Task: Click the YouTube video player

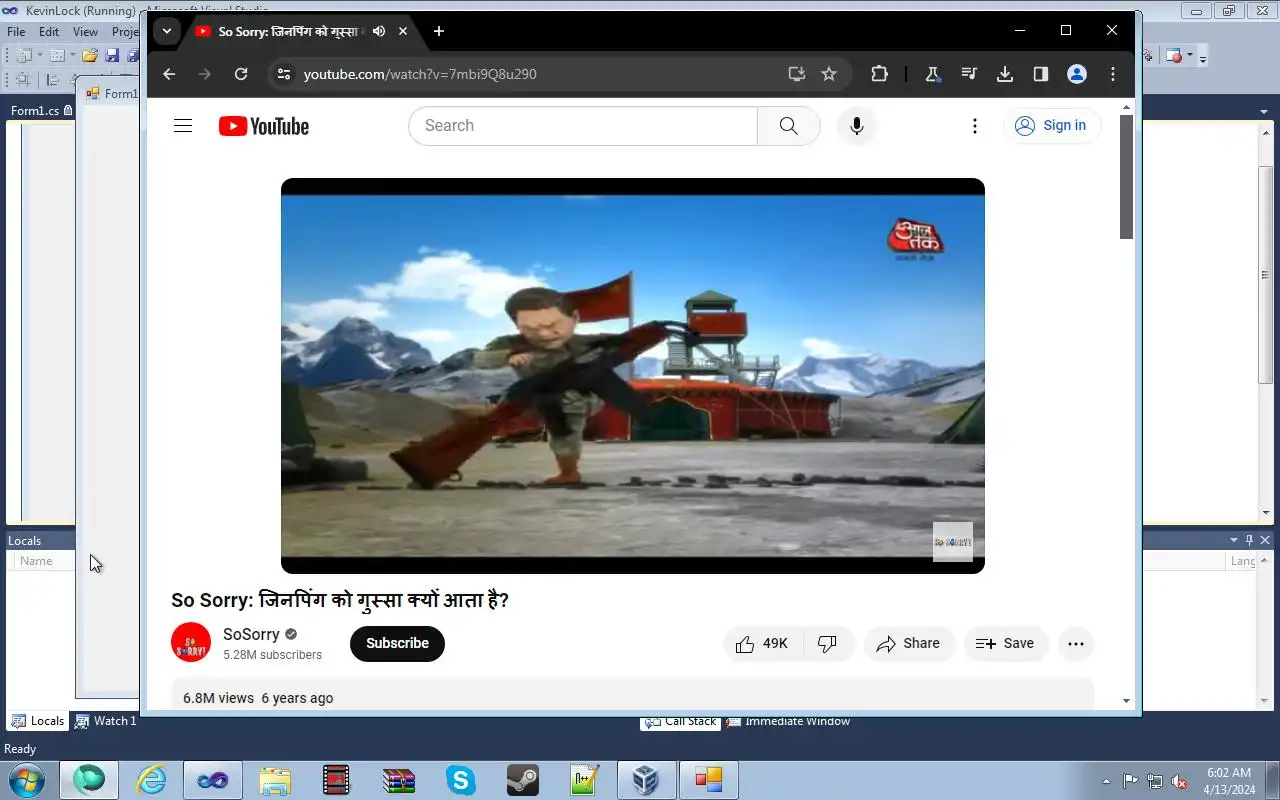Action: 633,376
